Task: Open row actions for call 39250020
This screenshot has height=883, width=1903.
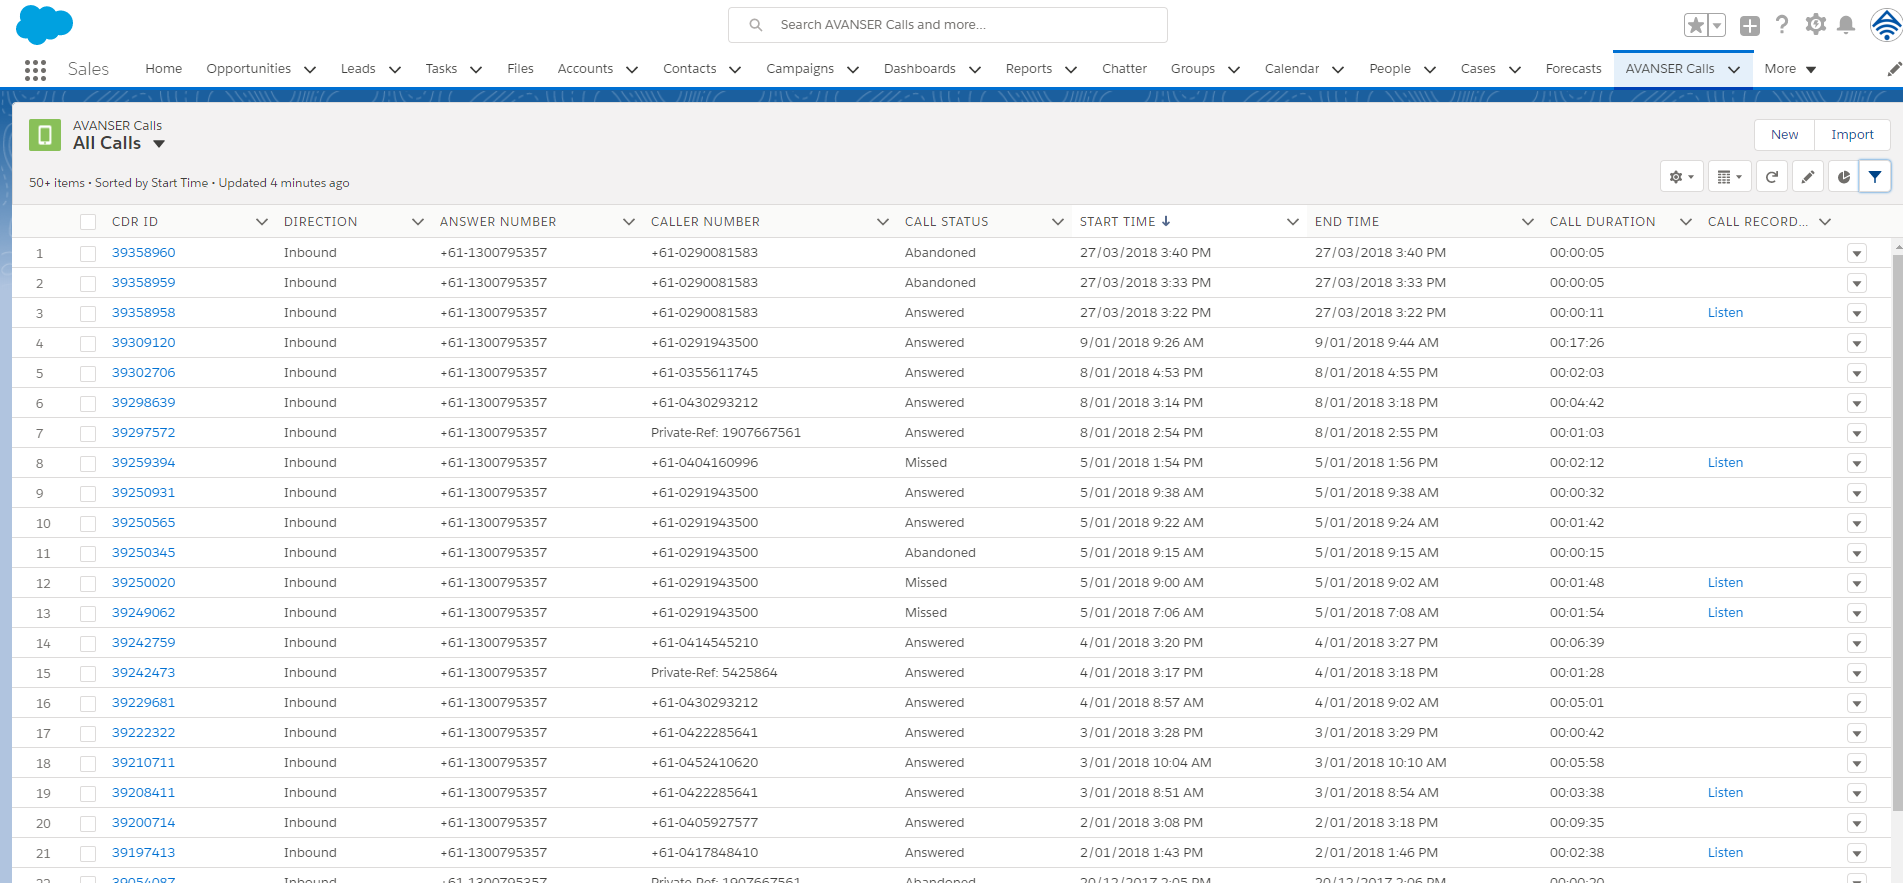Action: click(x=1857, y=583)
